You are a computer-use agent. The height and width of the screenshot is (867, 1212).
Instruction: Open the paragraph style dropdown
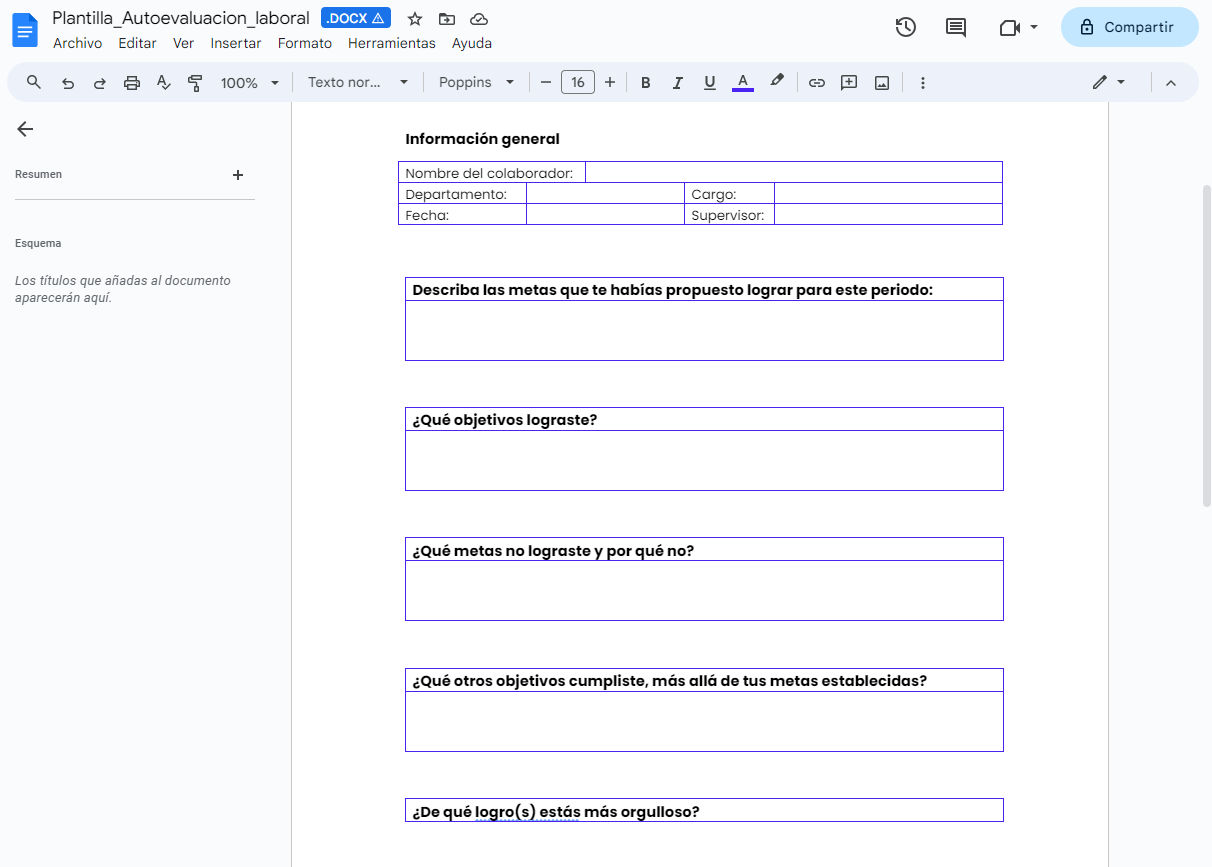(x=358, y=83)
